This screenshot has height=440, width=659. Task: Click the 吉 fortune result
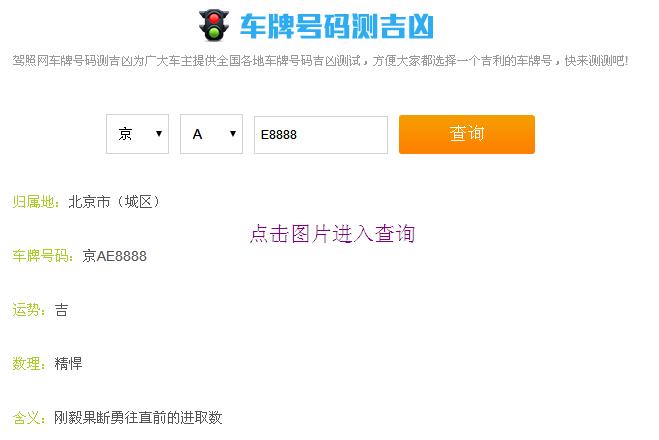(x=61, y=310)
